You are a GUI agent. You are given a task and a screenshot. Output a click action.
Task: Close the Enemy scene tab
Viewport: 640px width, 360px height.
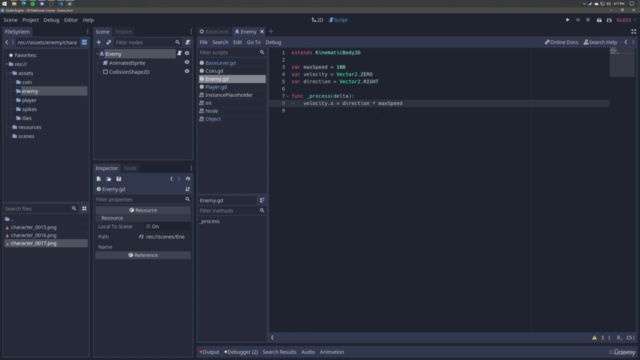click(262, 32)
